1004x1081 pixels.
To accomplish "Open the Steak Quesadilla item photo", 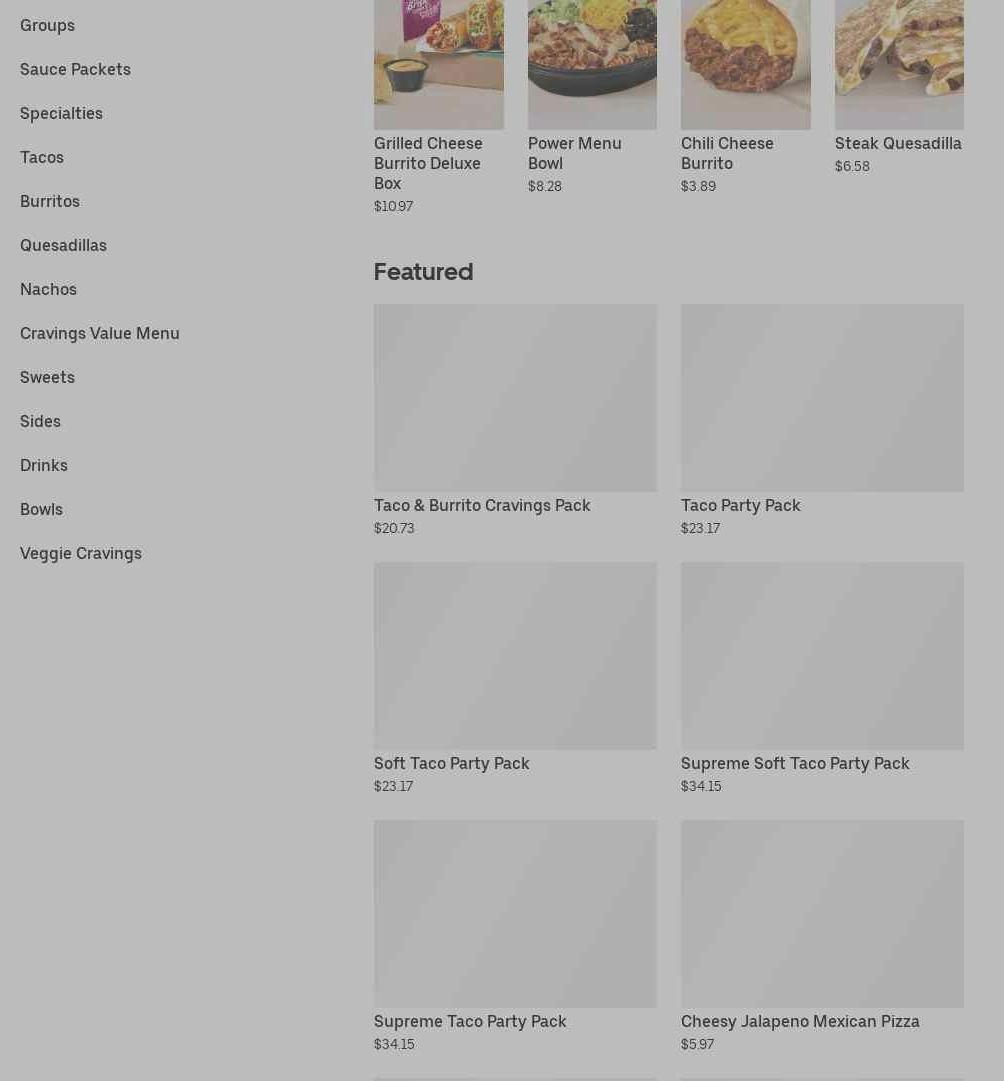I will click(x=899, y=65).
